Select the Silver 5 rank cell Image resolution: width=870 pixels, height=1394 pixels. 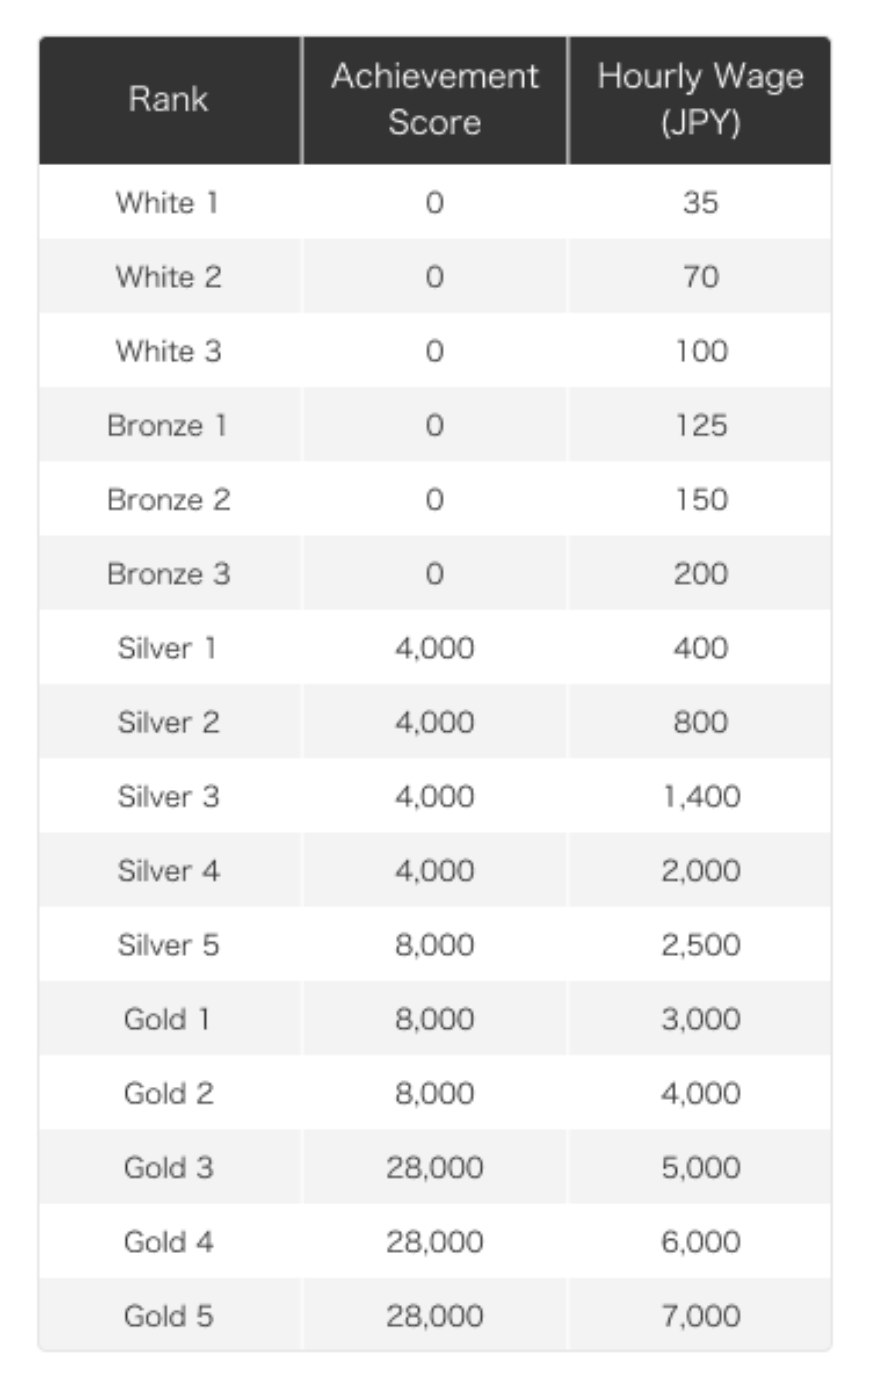coord(168,945)
